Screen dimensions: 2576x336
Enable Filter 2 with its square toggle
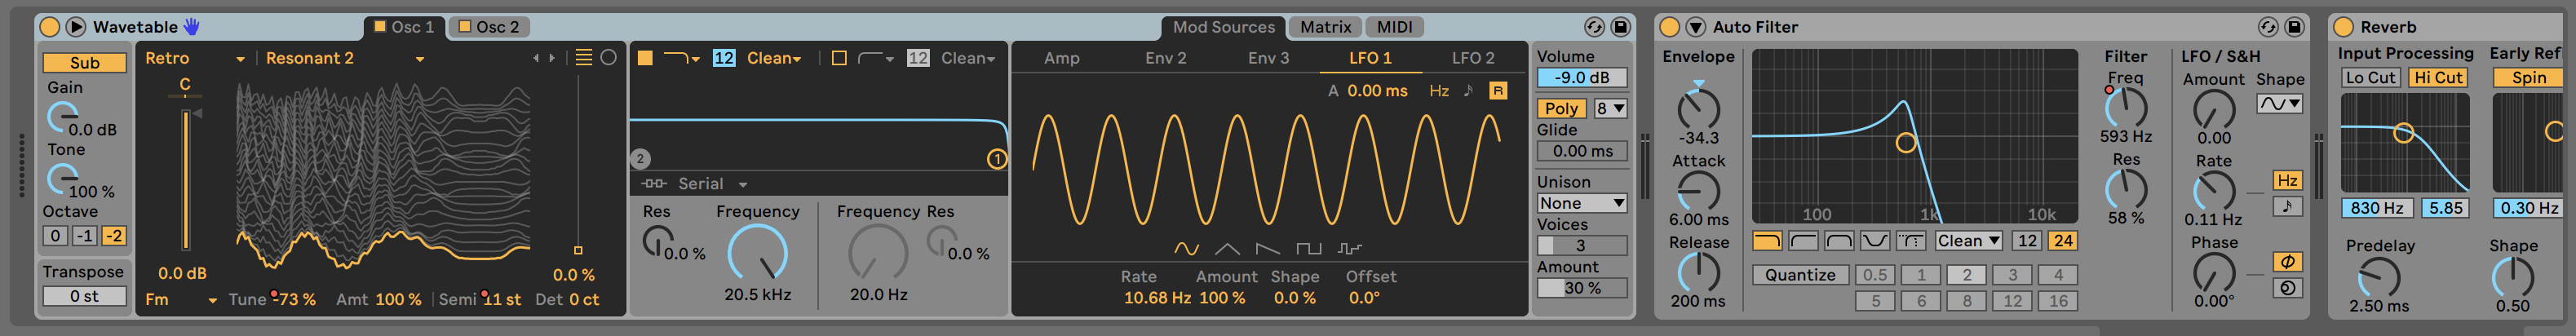coord(839,58)
